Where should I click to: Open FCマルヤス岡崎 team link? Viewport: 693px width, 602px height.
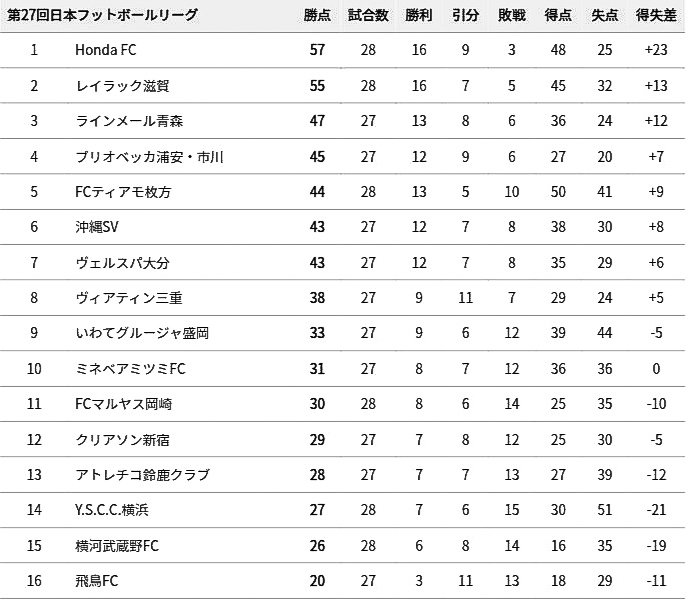tap(124, 404)
